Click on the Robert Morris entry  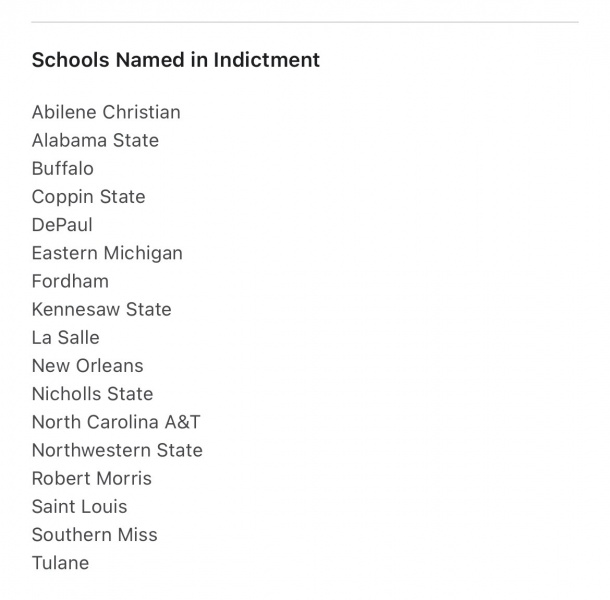click(92, 478)
